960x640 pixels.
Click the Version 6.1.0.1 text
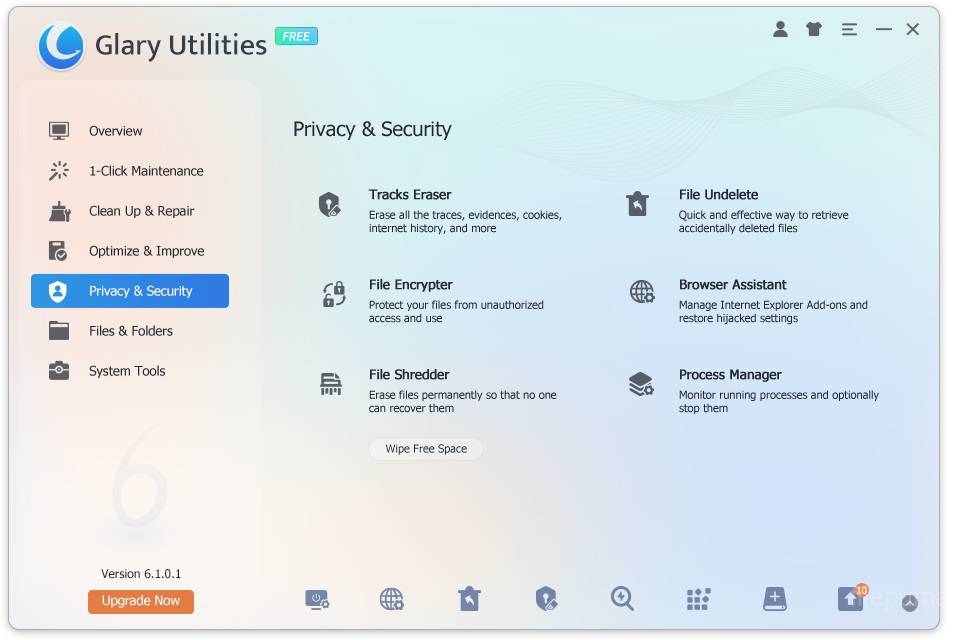click(x=141, y=574)
